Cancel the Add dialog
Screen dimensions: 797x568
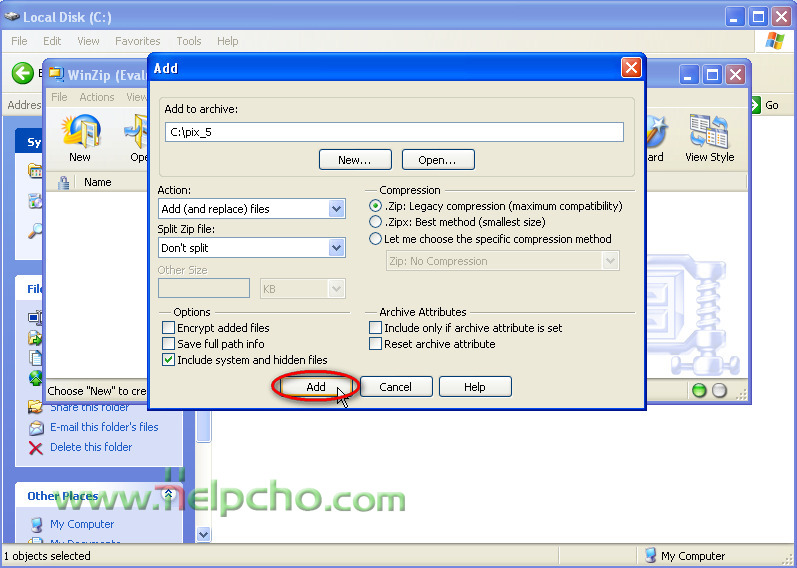click(x=396, y=386)
